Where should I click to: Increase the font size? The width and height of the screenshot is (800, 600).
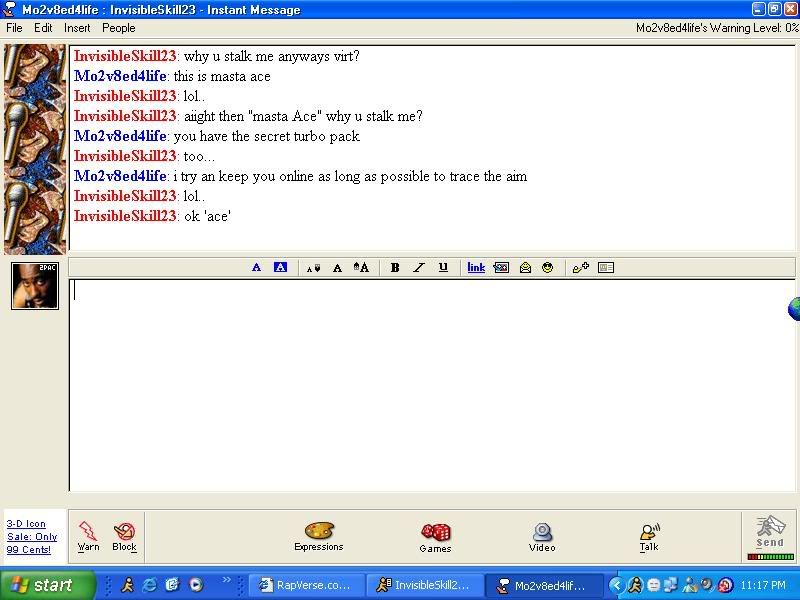pyautogui.click(x=361, y=267)
